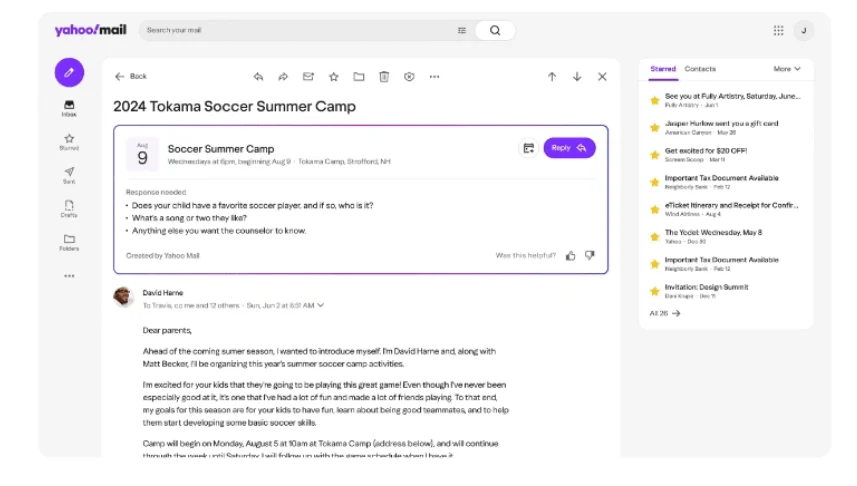Click the forward arrow icon in toolbar
This screenshot has width=857, height=486.
coord(283,77)
